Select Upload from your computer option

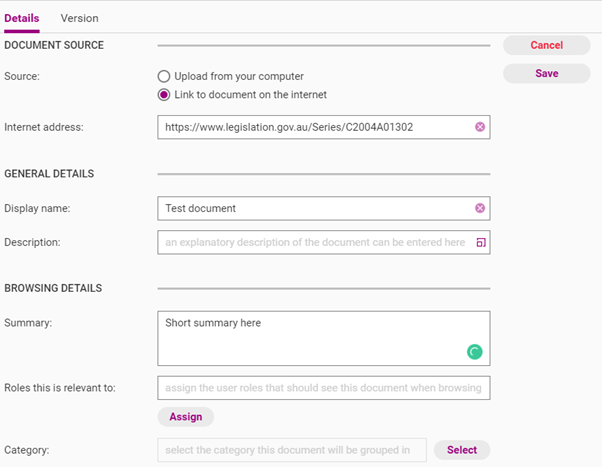tap(164, 76)
